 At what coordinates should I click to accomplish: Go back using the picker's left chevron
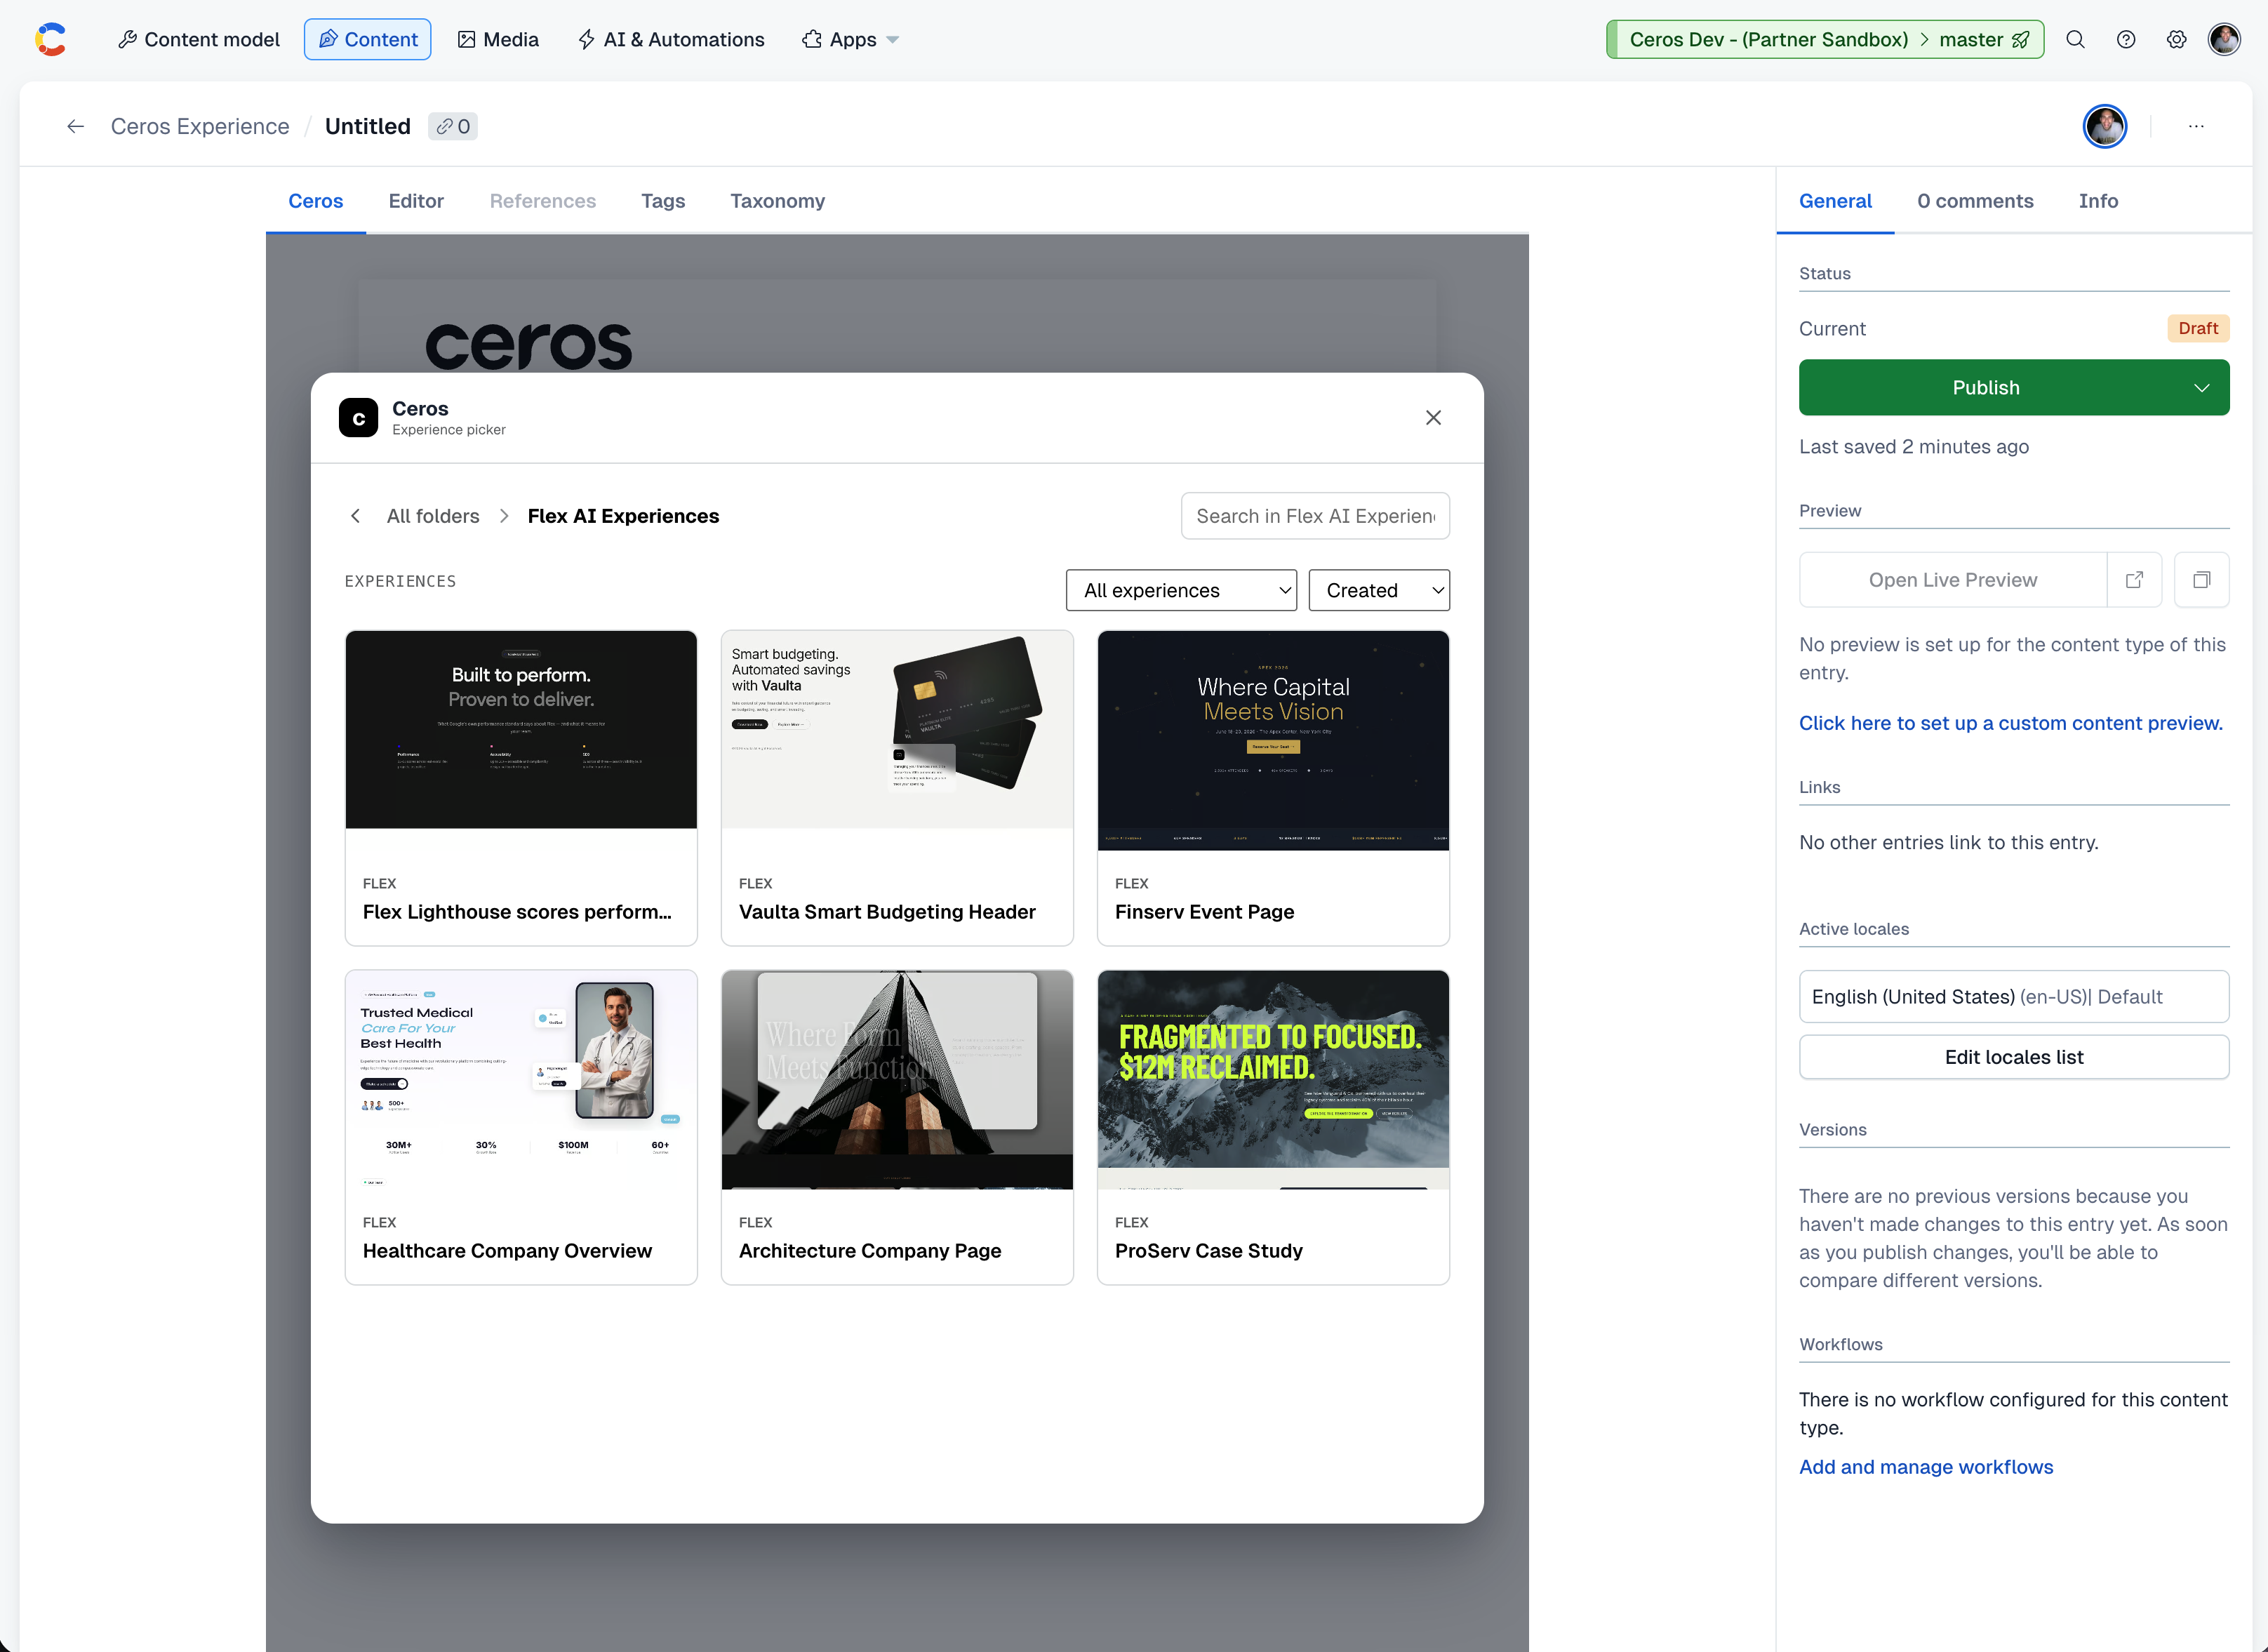tap(355, 516)
